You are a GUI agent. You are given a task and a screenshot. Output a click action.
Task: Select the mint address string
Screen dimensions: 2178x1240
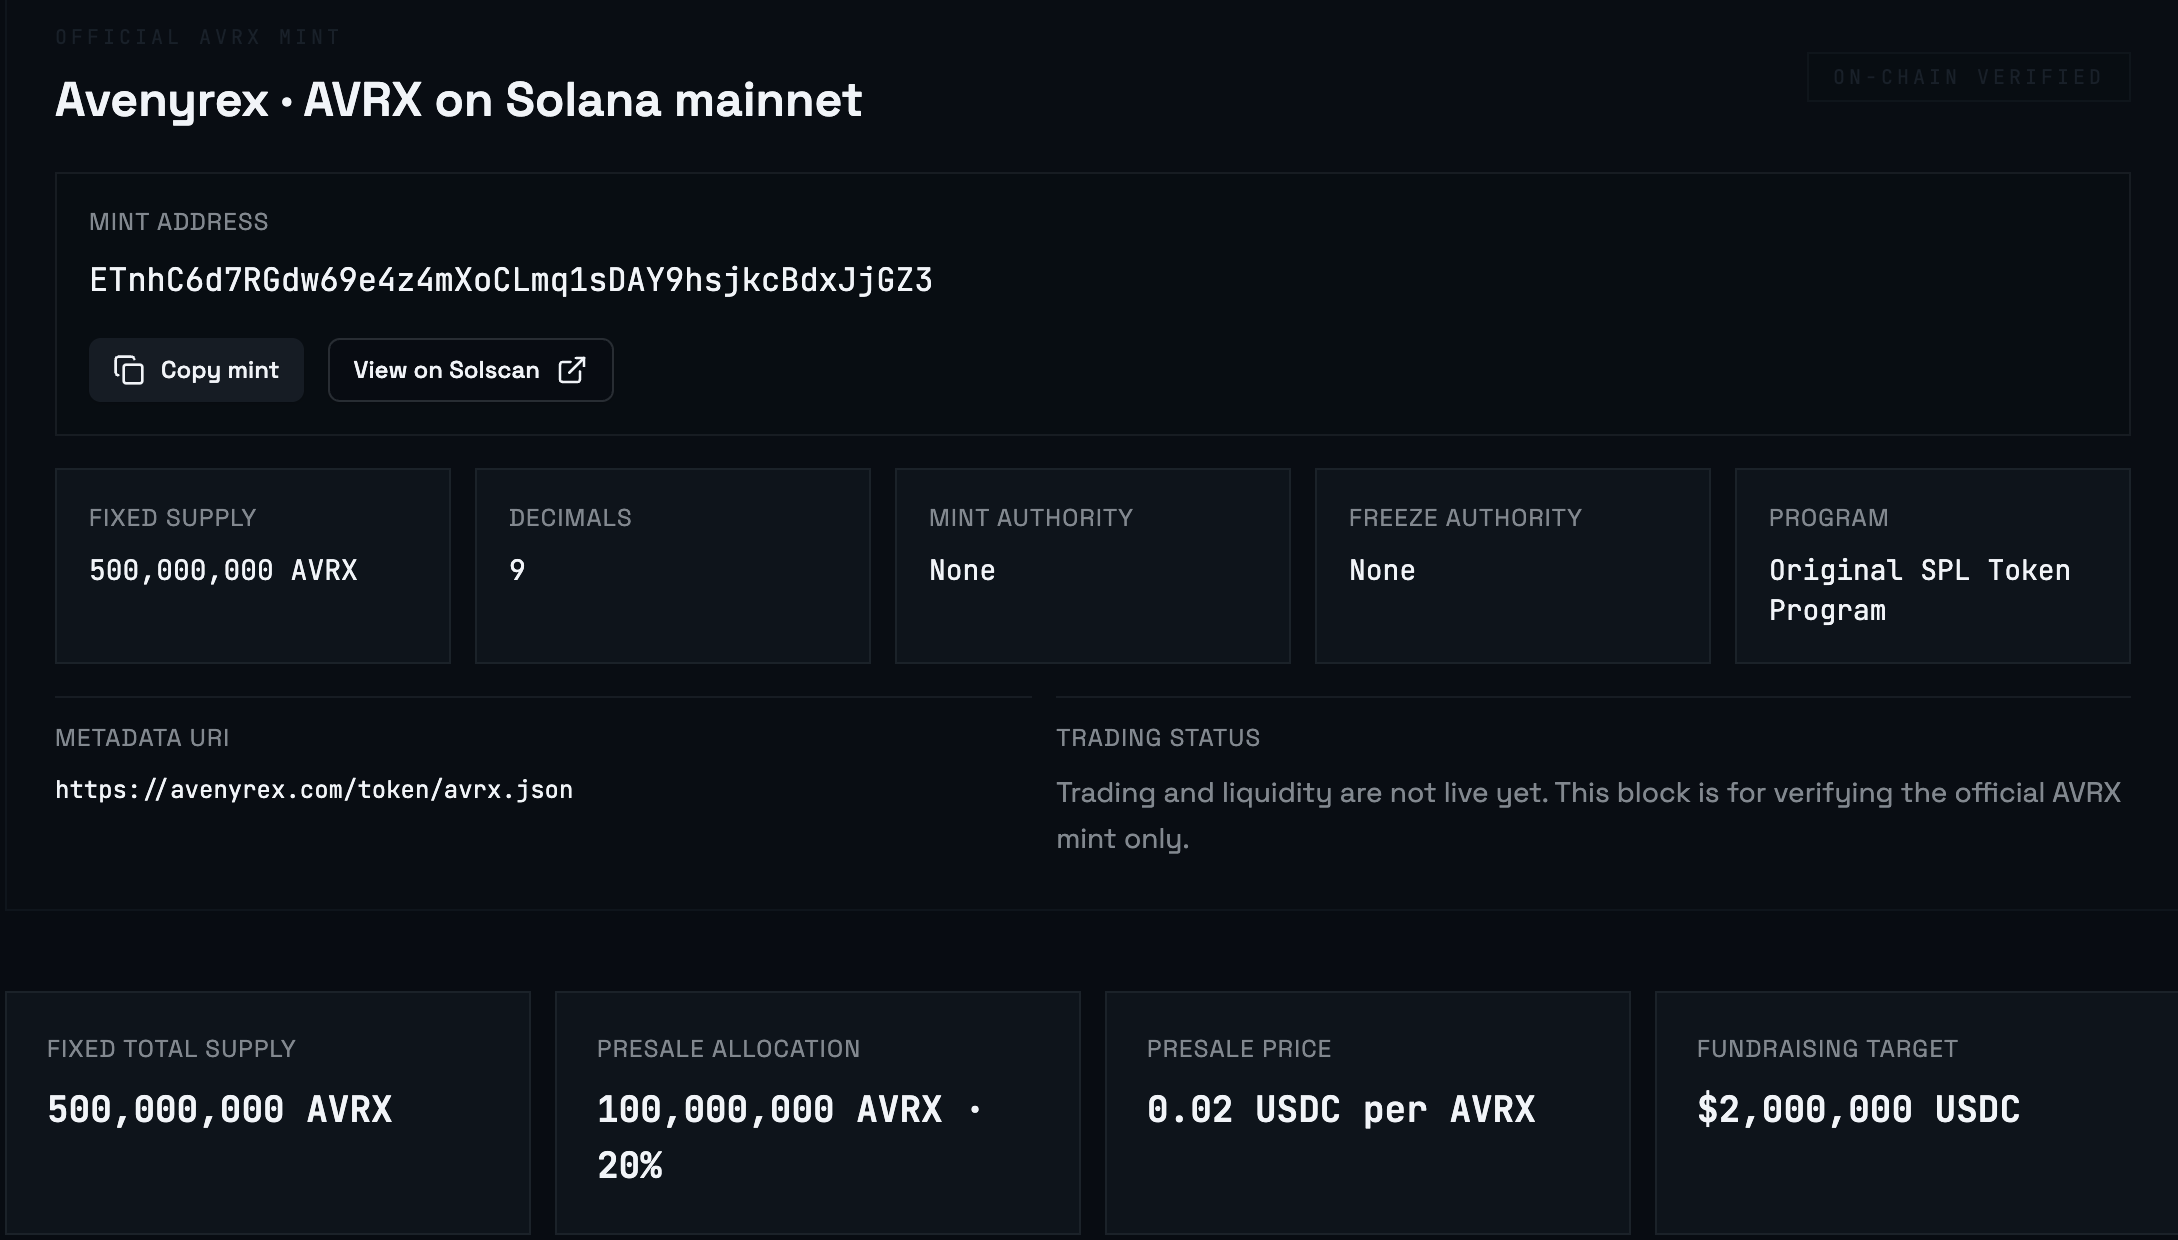pyautogui.click(x=511, y=280)
